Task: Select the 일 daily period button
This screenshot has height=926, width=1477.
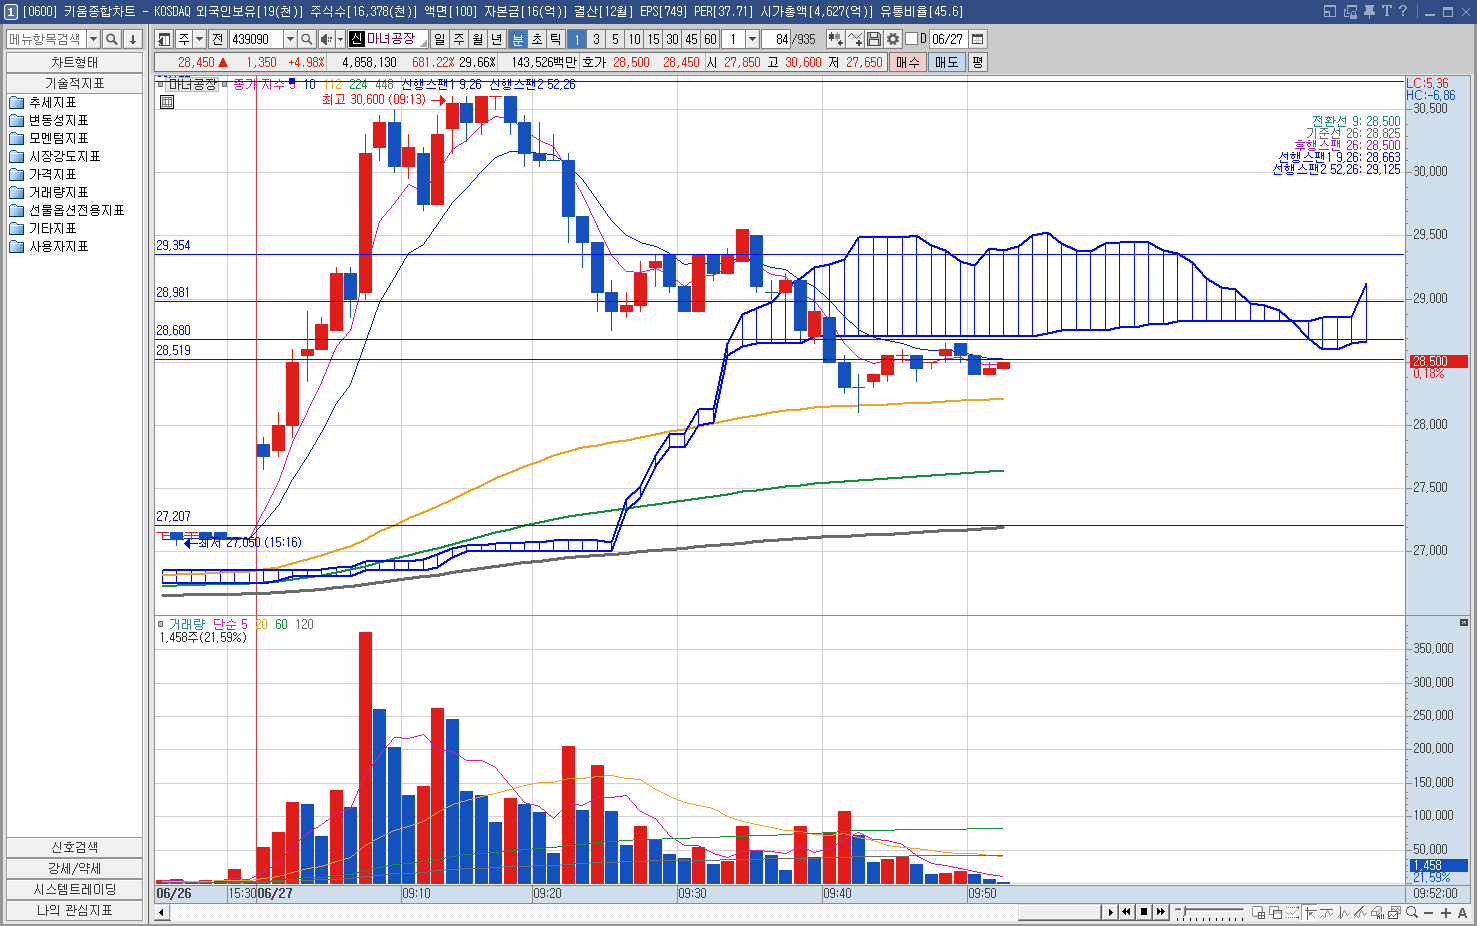Action: click(x=439, y=39)
